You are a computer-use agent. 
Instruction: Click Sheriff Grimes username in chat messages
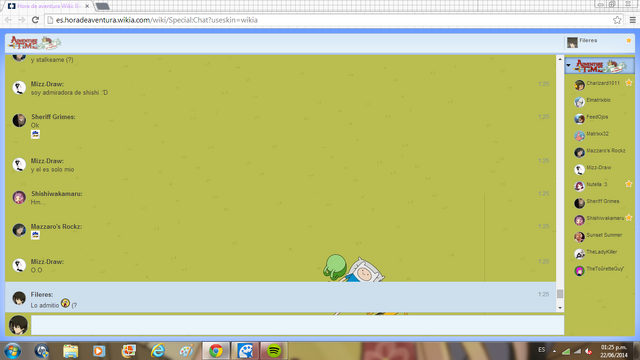53,117
